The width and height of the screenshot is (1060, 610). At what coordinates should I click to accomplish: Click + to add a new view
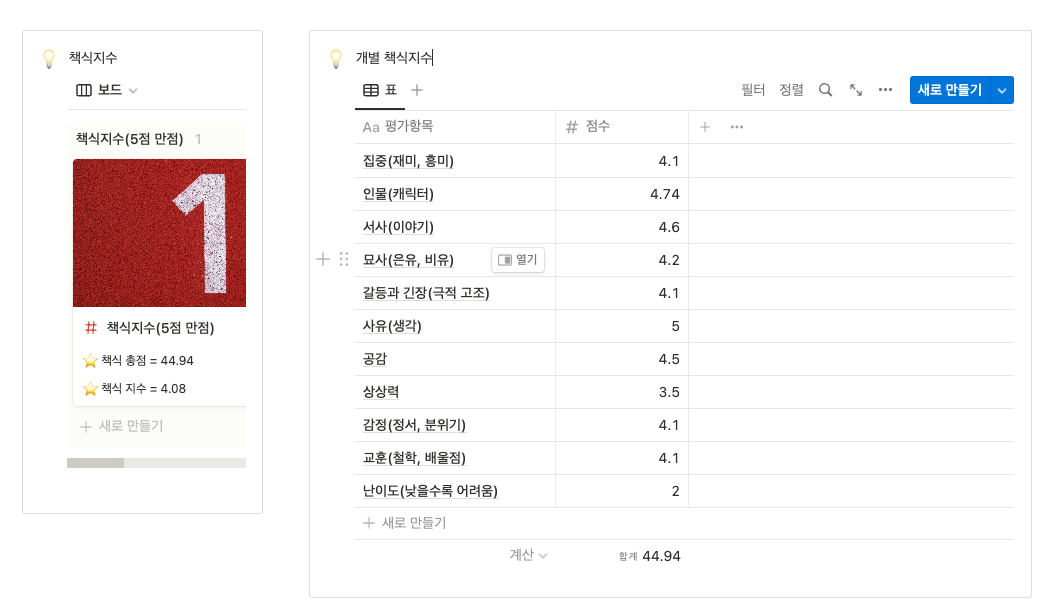click(415, 88)
